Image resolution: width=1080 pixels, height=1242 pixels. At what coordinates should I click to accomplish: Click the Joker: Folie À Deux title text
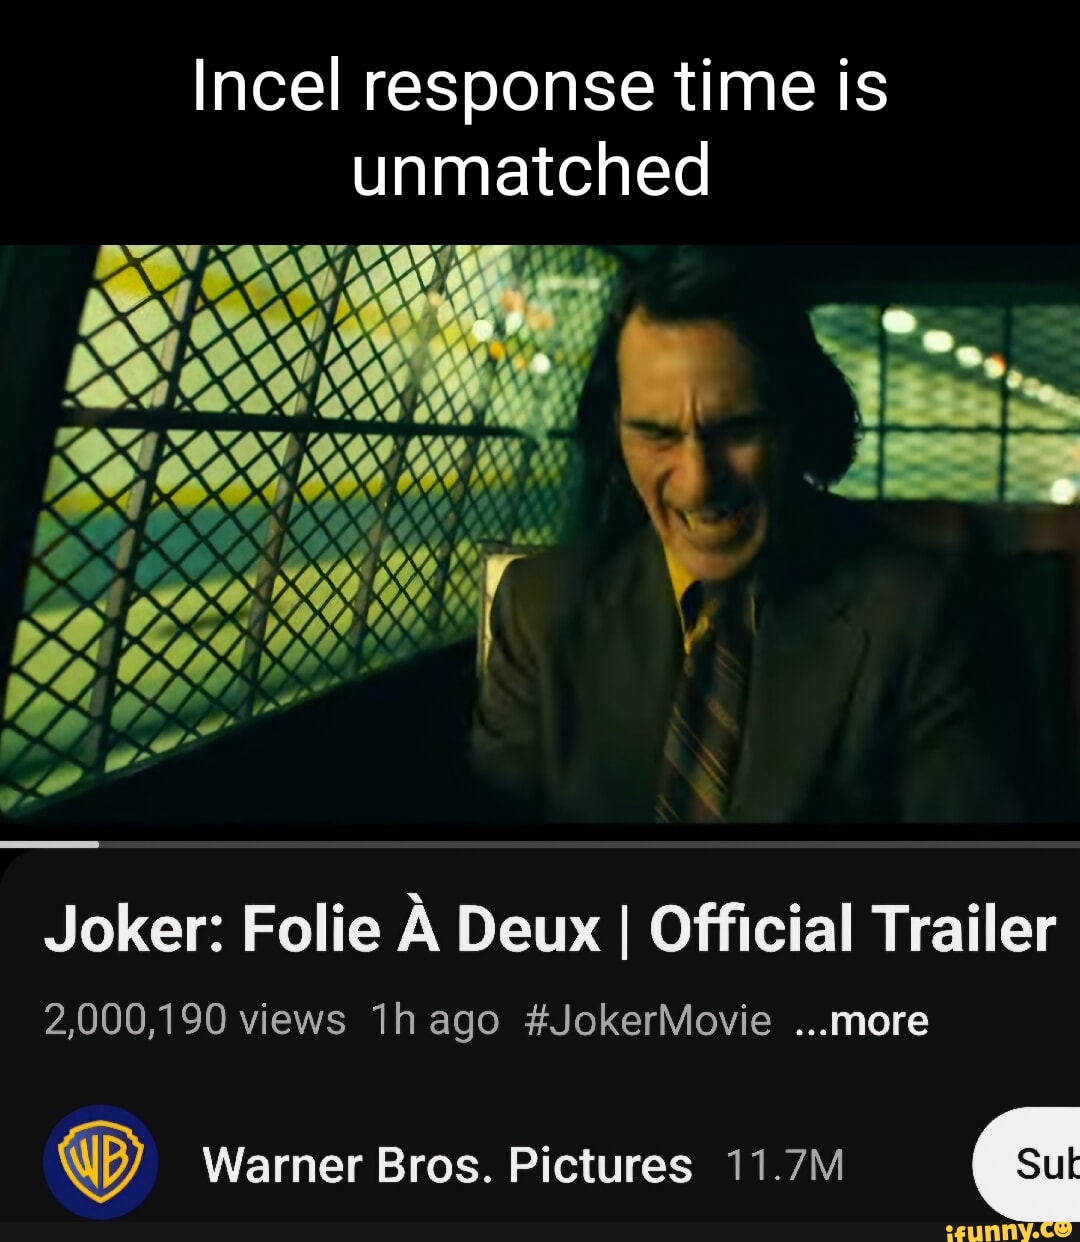322,929
